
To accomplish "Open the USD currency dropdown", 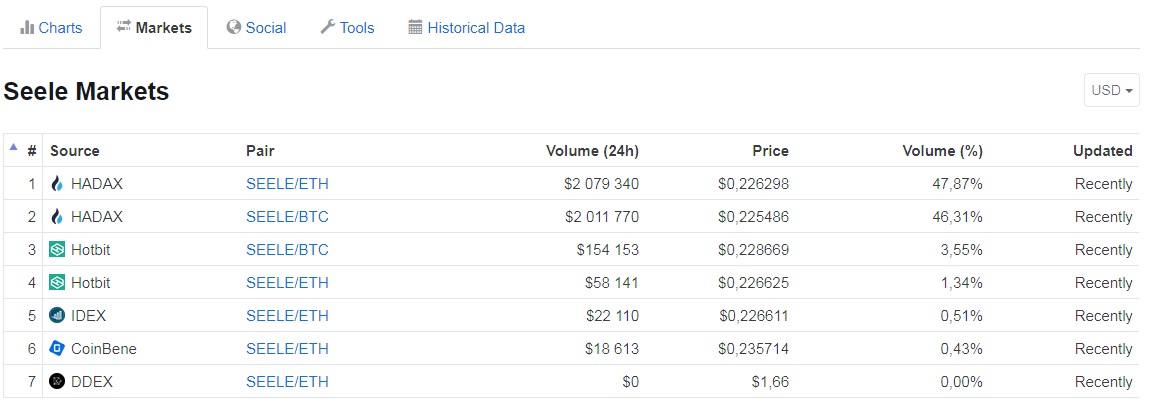I will pyautogui.click(x=1112, y=90).
